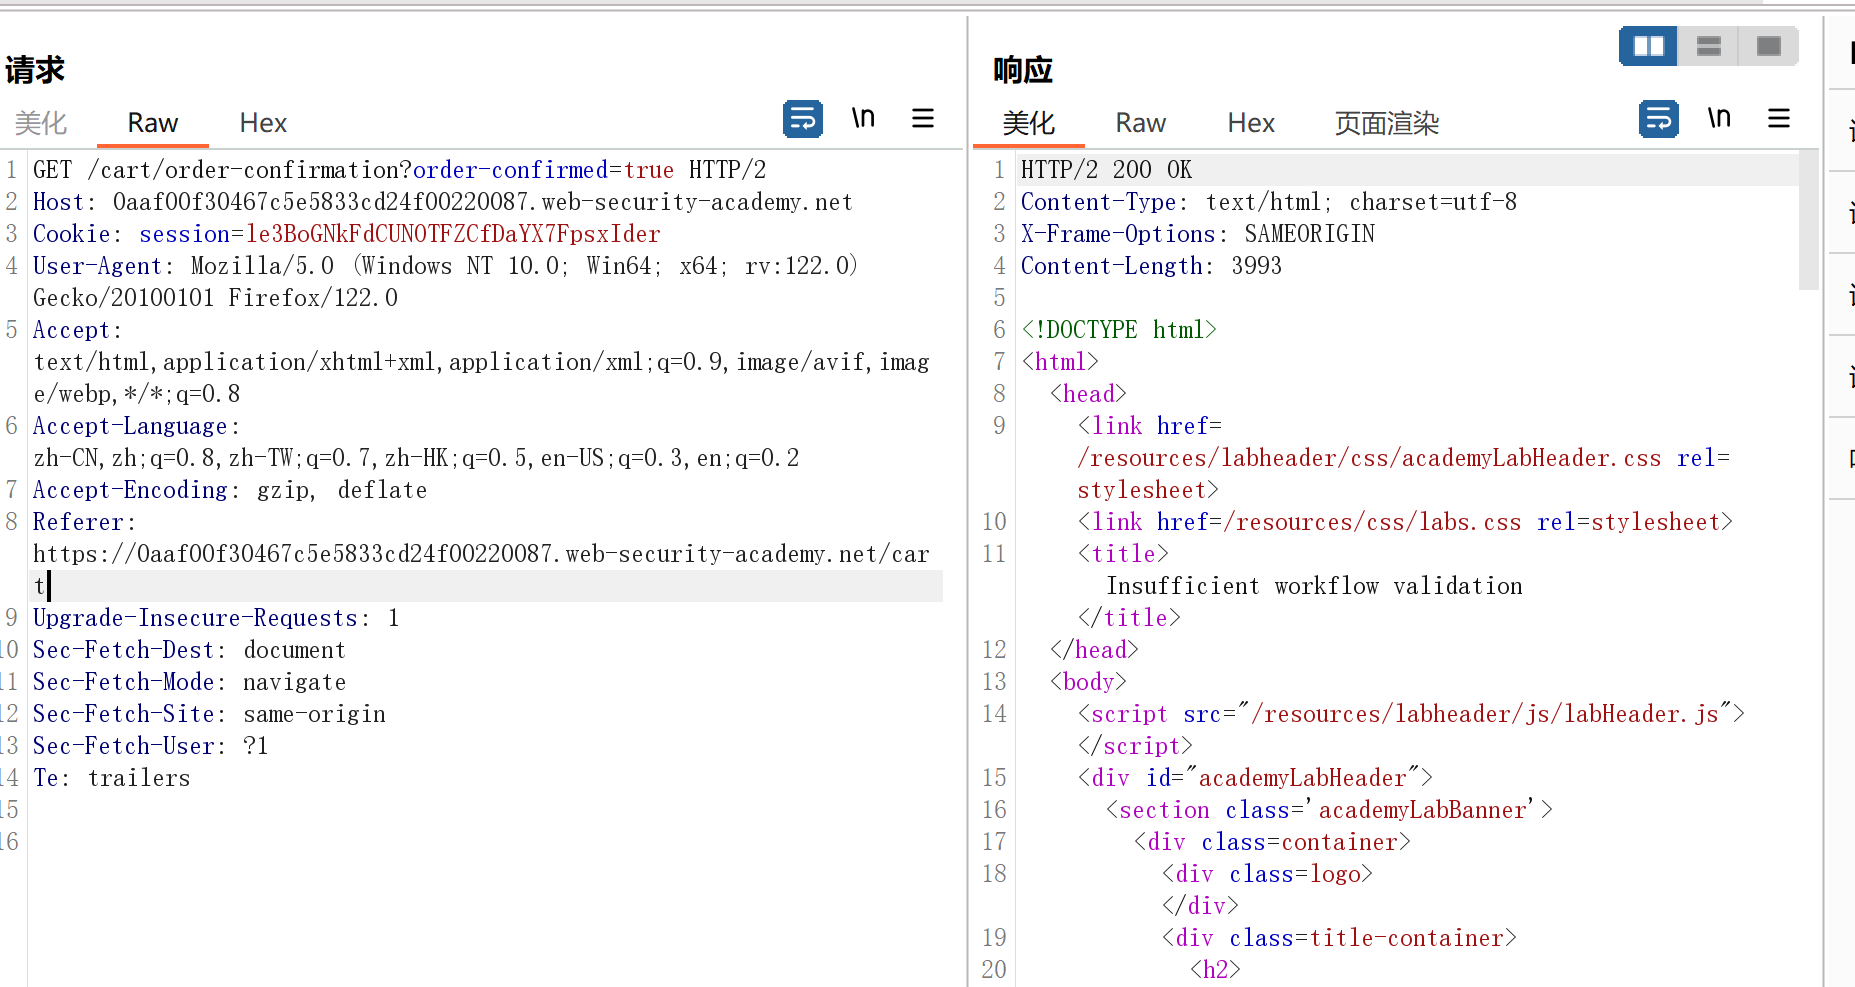This screenshot has width=1855, height=987.
Task: Click the Te: trailers header line
Action: [x=111, y=778]
